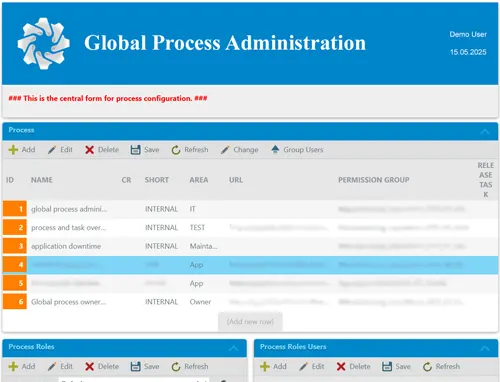Image resolution: width=500 pixels, height=382 pixels.
Task: Add a new entry in Process Roles Users
Action: (273, 366)
